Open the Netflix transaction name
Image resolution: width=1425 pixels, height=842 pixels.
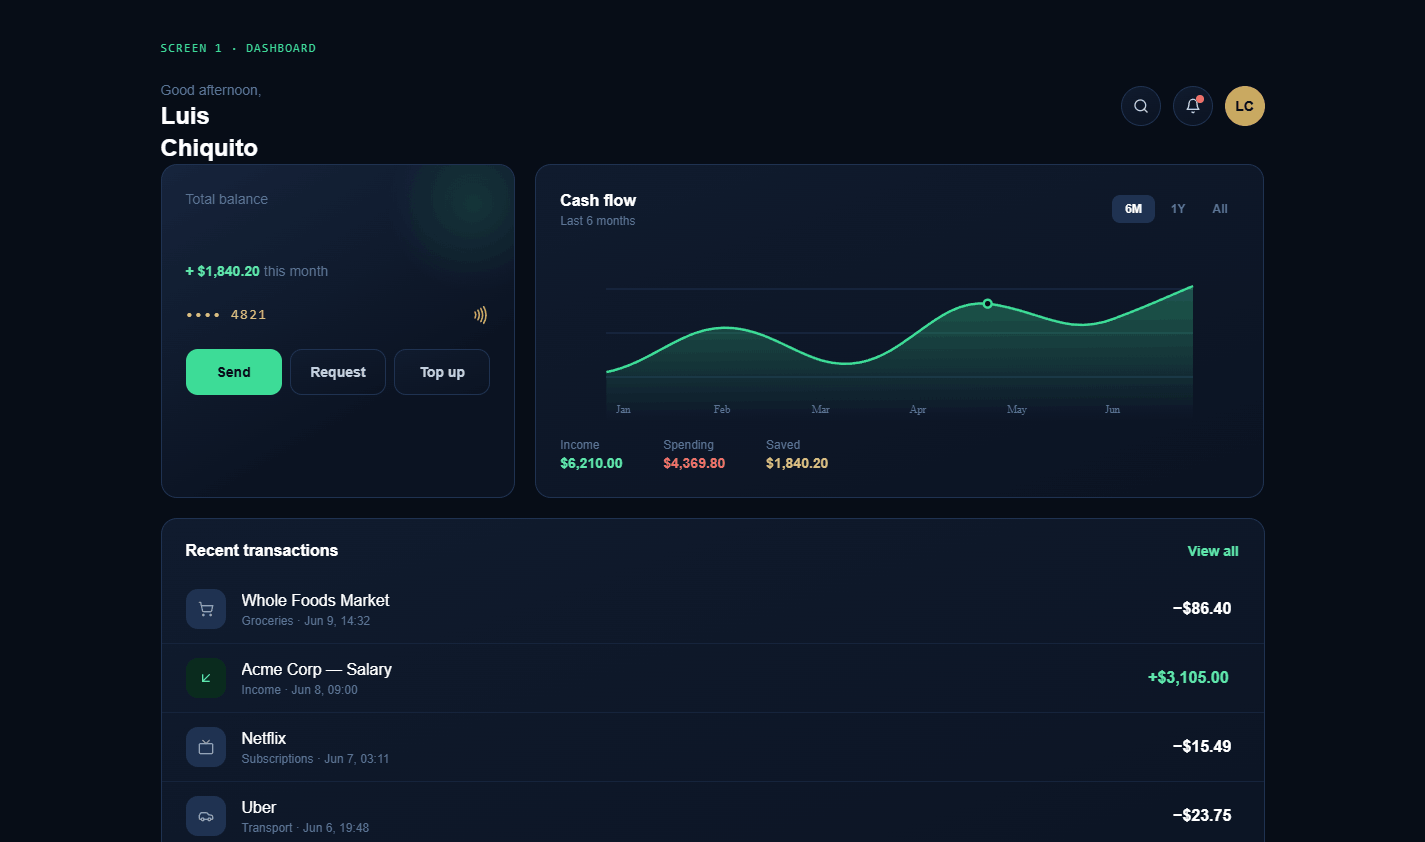(264, 738)
